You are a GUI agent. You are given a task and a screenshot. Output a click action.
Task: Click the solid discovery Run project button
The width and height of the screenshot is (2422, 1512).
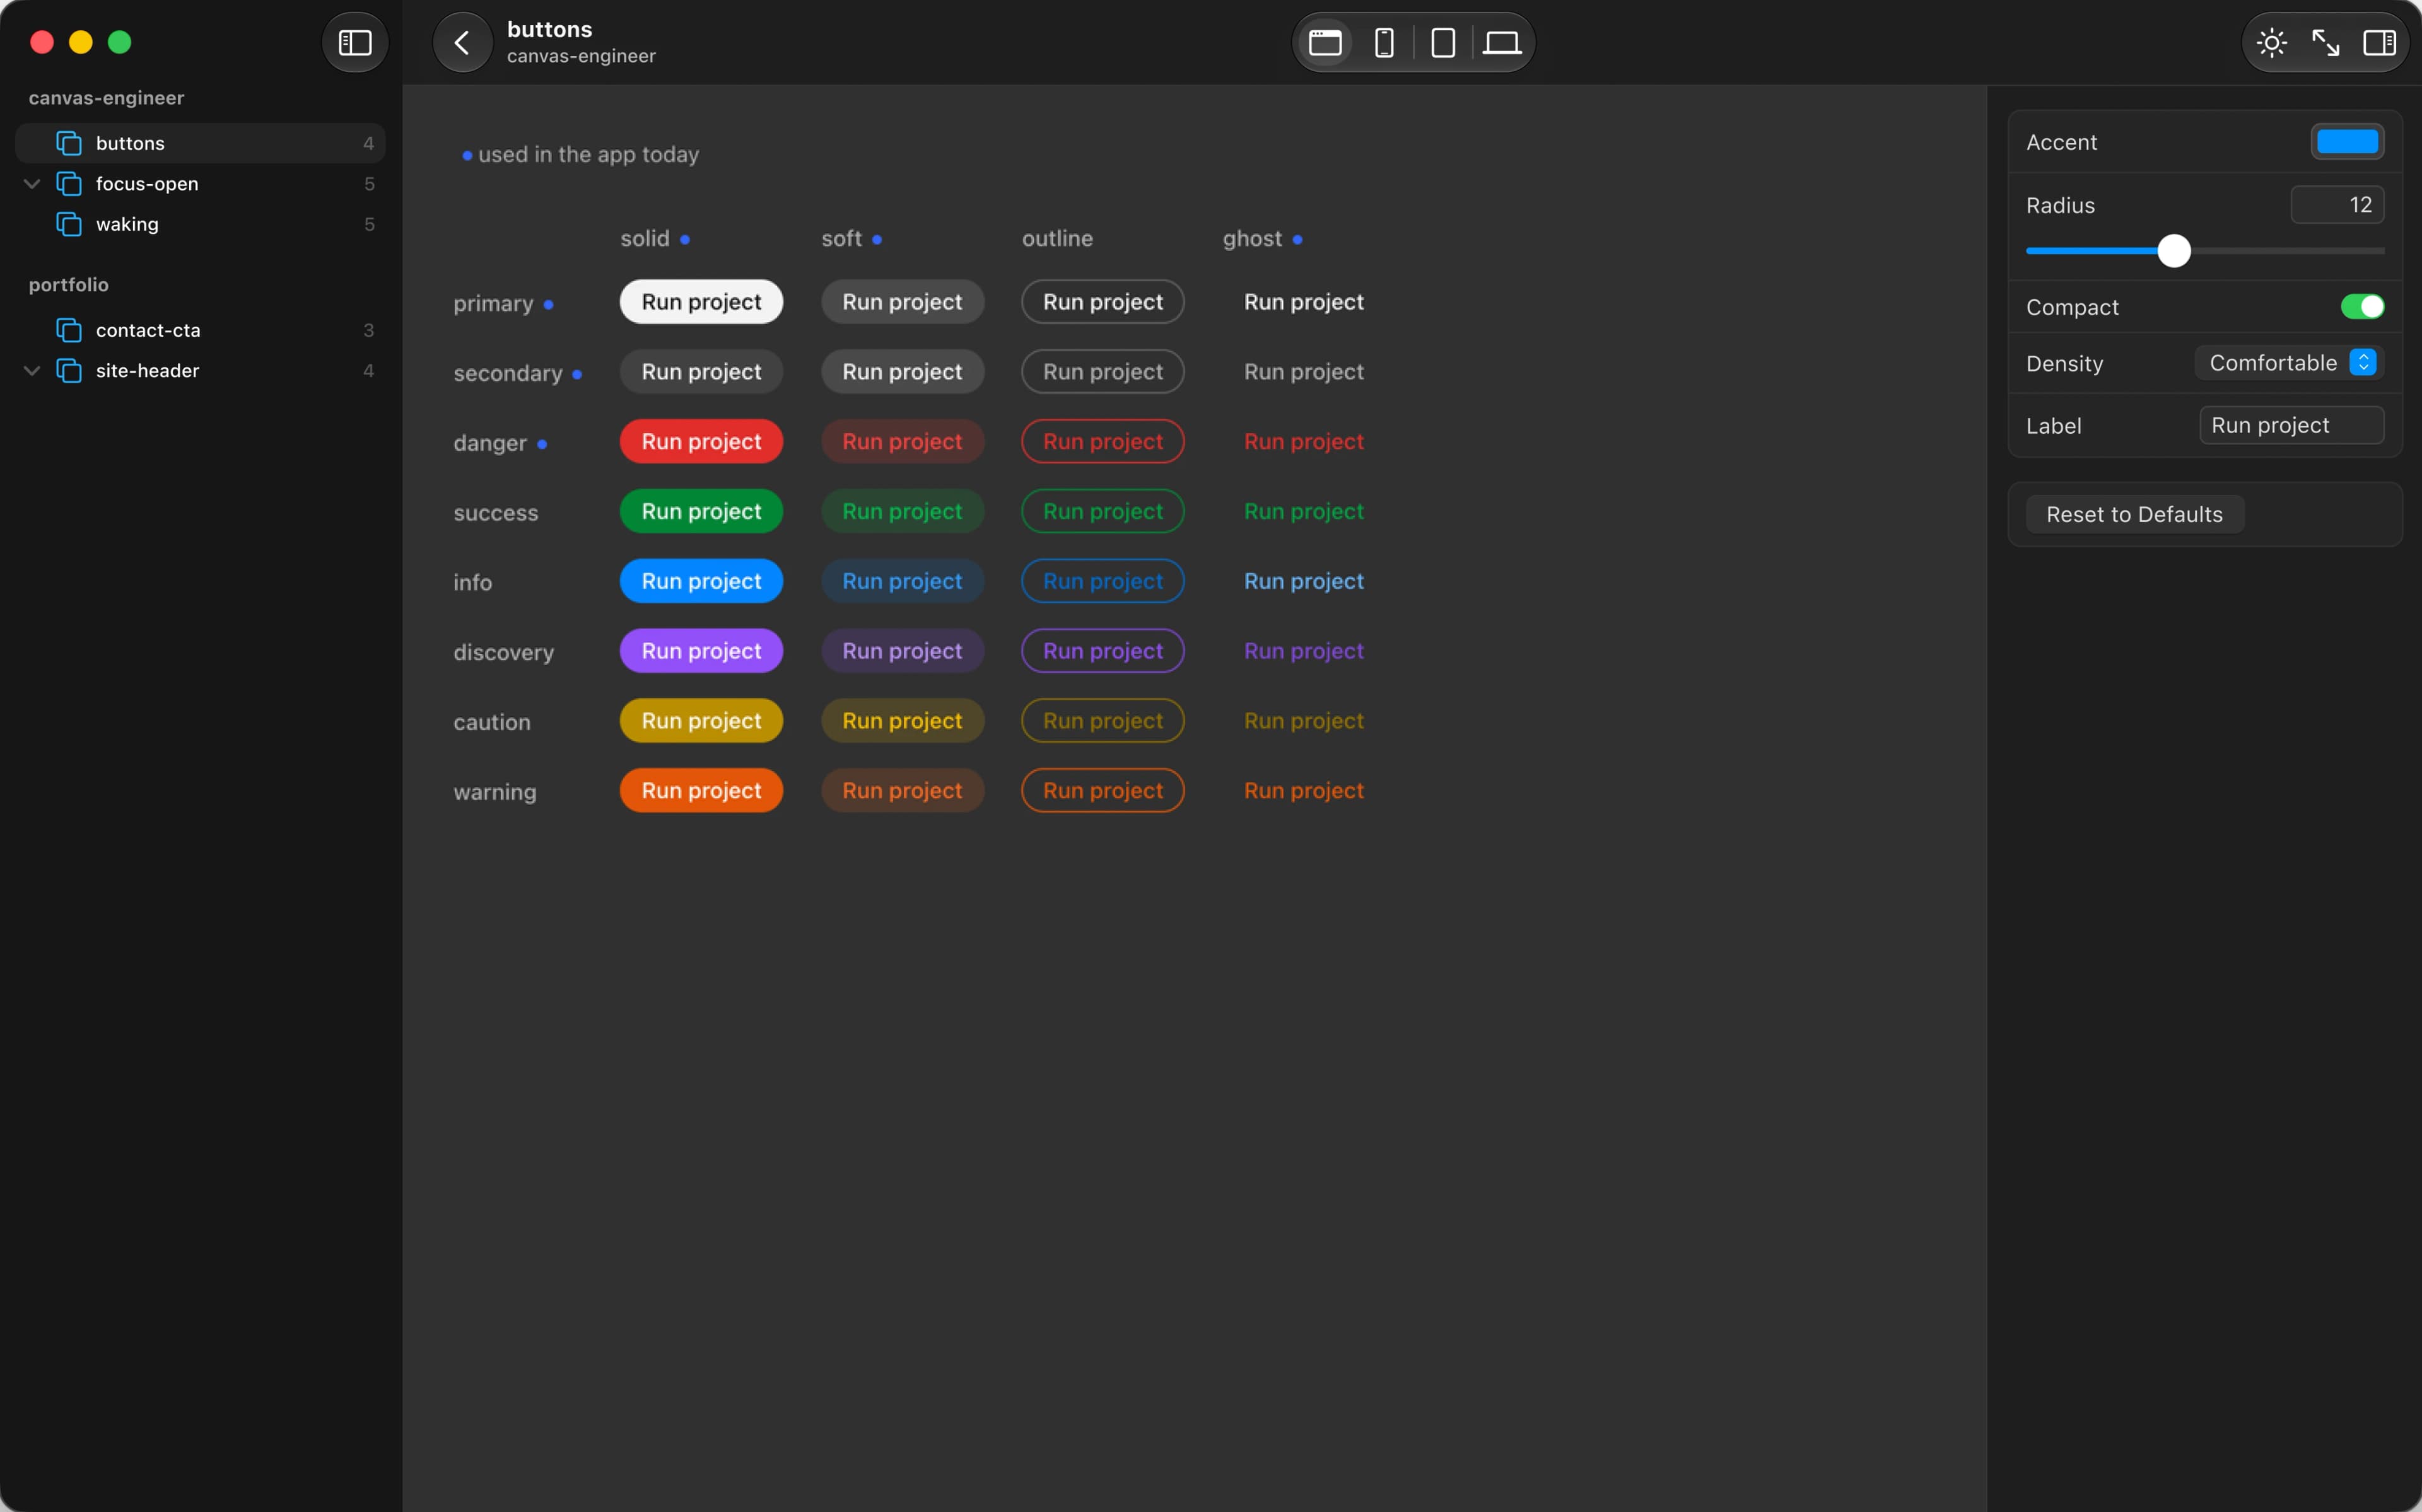(701, 651)
